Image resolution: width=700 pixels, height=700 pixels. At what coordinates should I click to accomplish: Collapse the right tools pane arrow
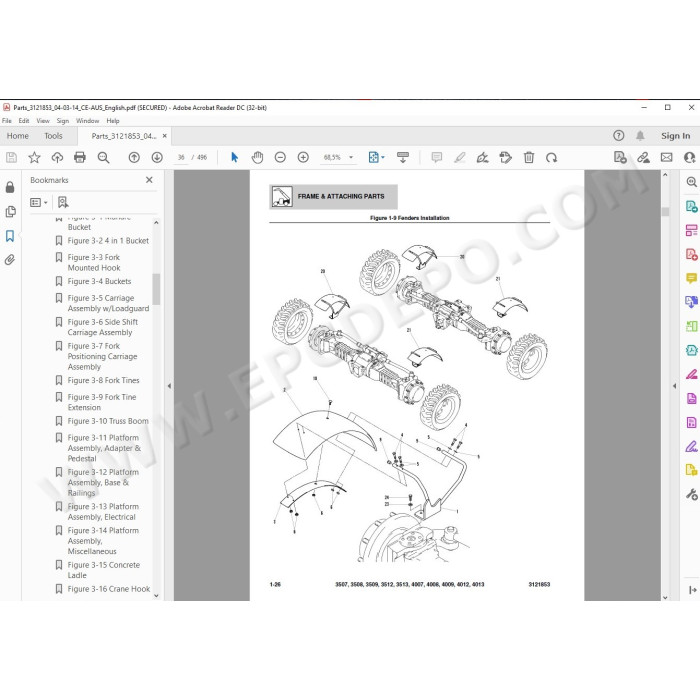coord(675,386)
